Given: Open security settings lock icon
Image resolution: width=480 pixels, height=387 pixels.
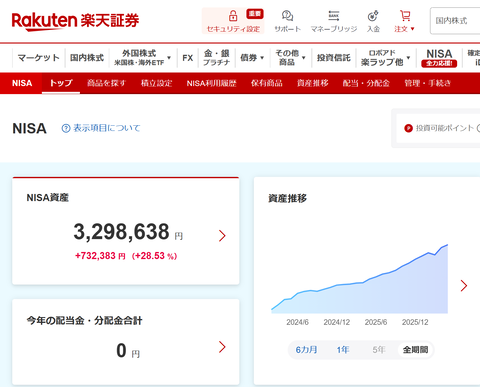Looking at the screenshot, I should click(x=233, y=16).
